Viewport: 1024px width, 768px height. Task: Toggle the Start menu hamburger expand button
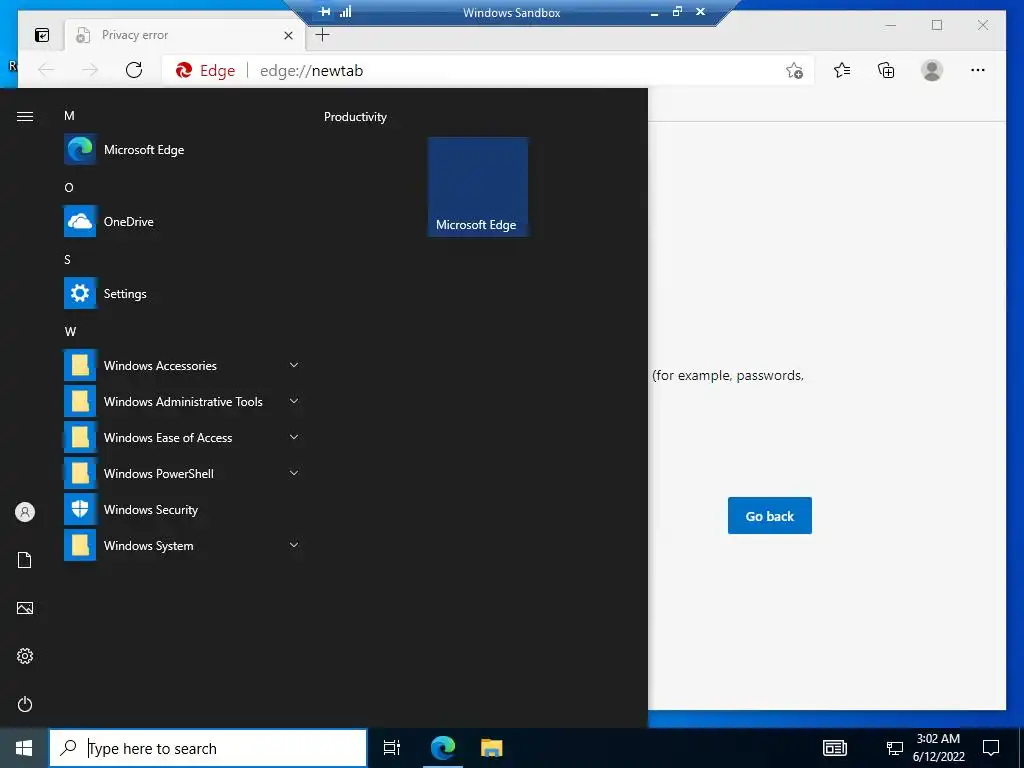[25, 116]
